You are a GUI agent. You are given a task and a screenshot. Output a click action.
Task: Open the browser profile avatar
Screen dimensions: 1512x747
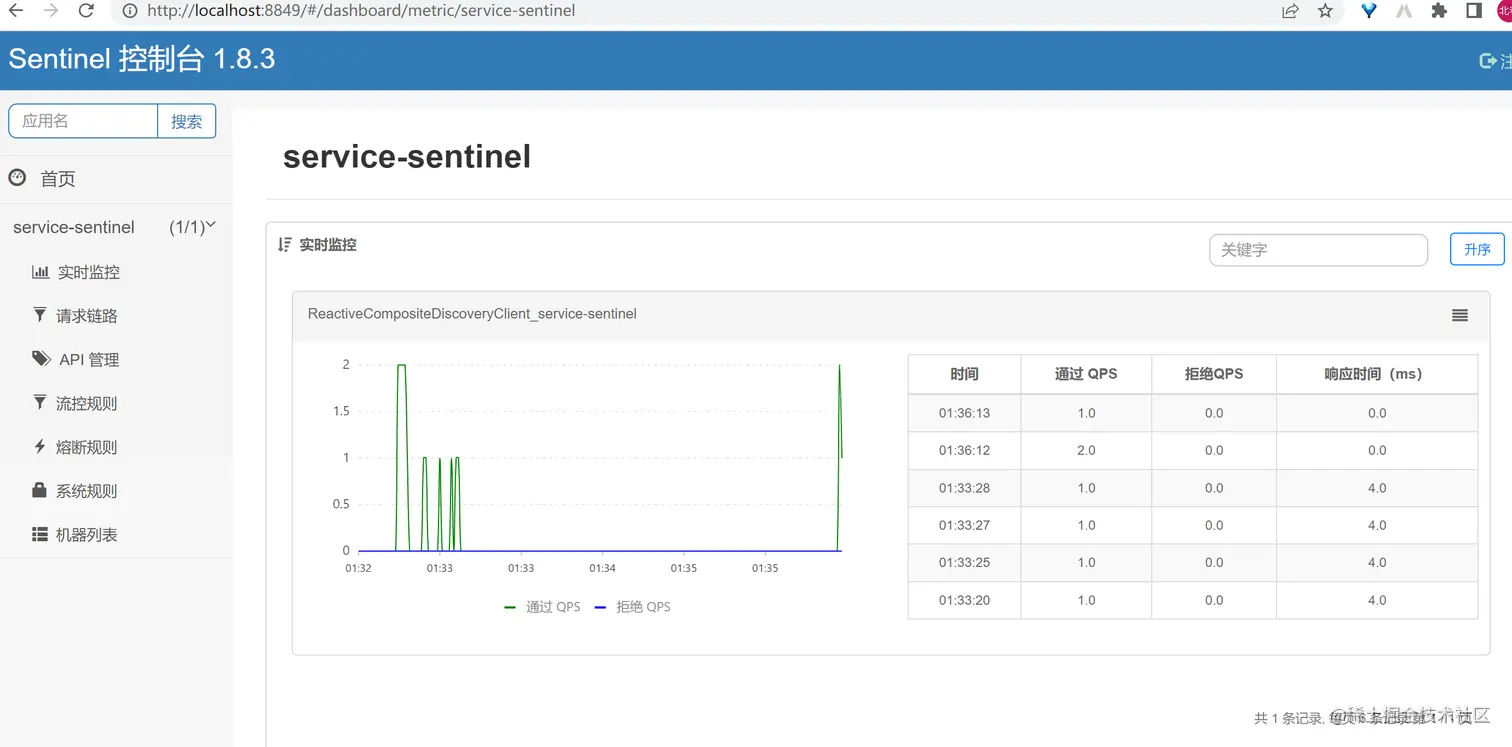point(1504,11)
